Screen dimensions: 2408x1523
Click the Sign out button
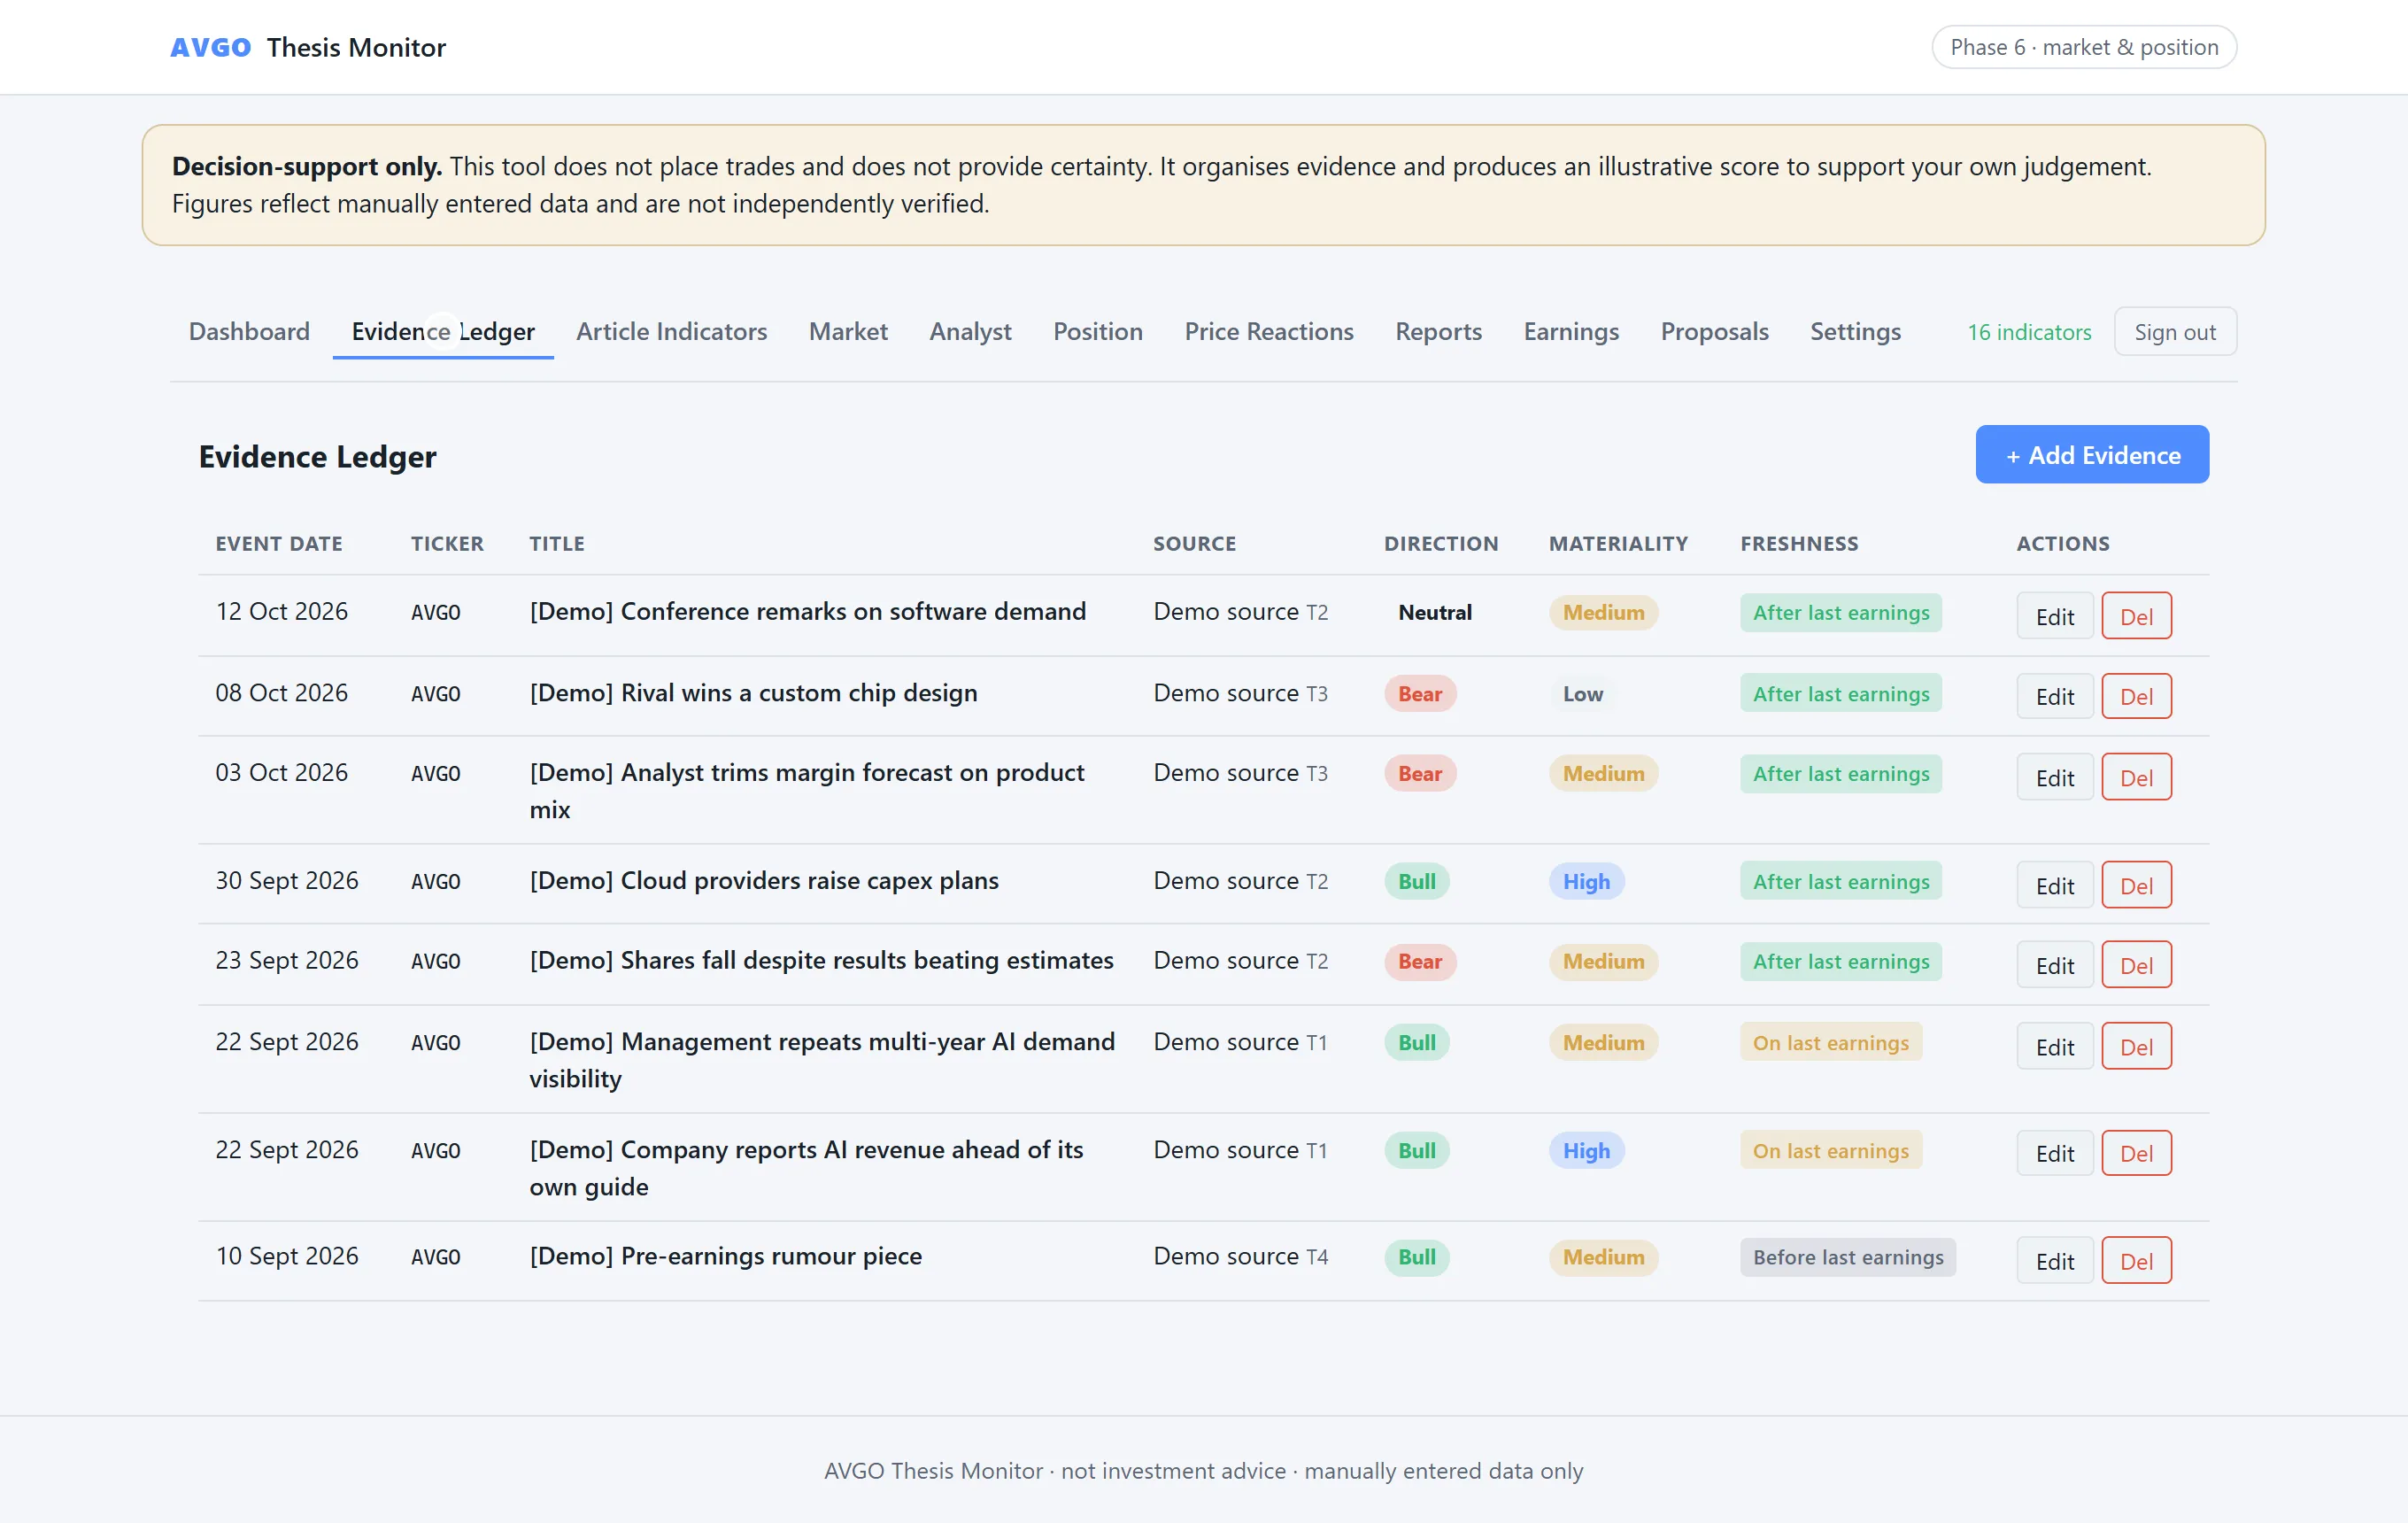click(x=2175, y=332)
